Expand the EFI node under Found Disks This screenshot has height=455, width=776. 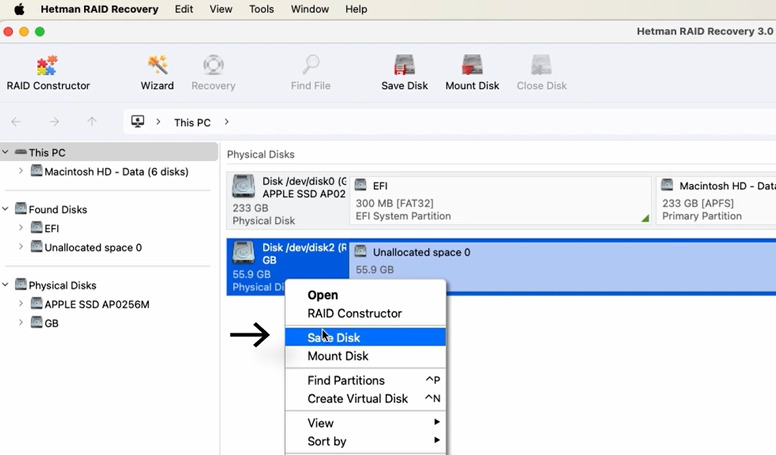coord(21,228)
